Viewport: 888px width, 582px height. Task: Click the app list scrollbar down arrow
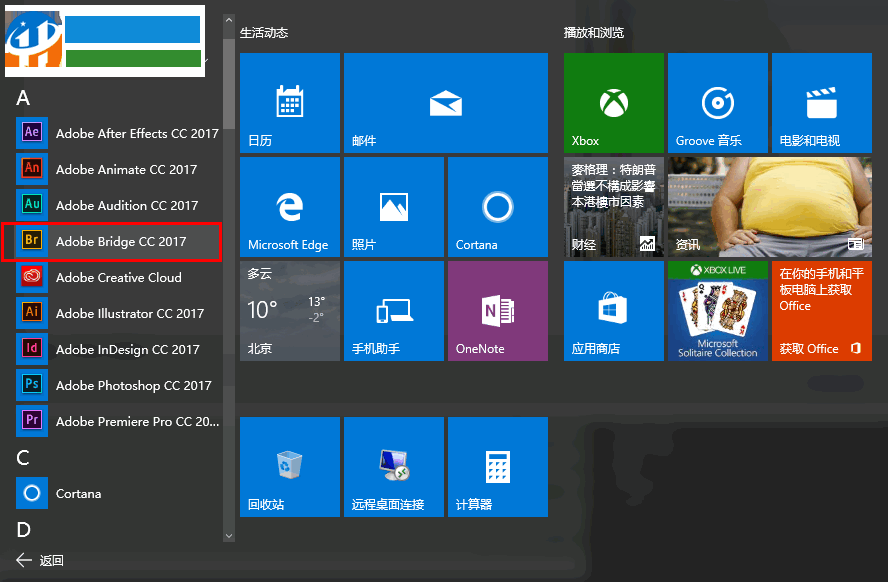coord(229,536)
